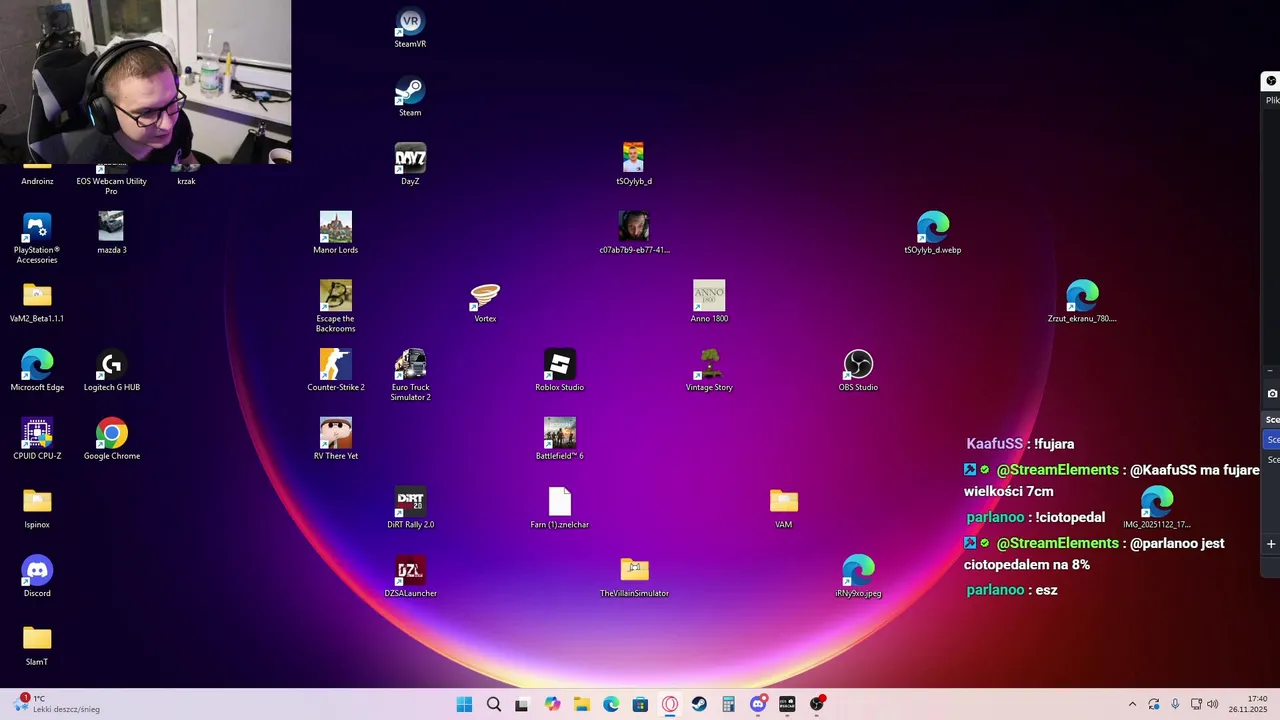Select the CPUID CPU-Z shortcut
Image resolution: width=1280 pixels, height=720 pixels.
[x=37, y=440]
